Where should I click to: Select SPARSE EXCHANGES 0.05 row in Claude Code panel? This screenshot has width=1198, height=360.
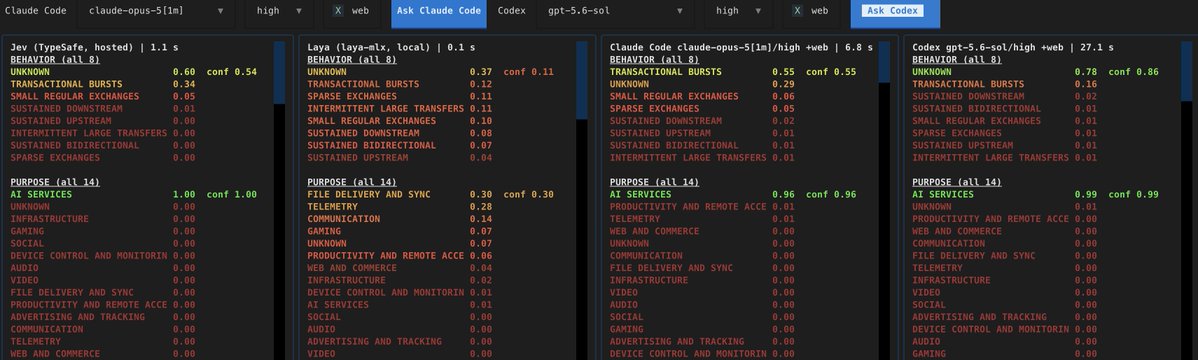[702, 109]
